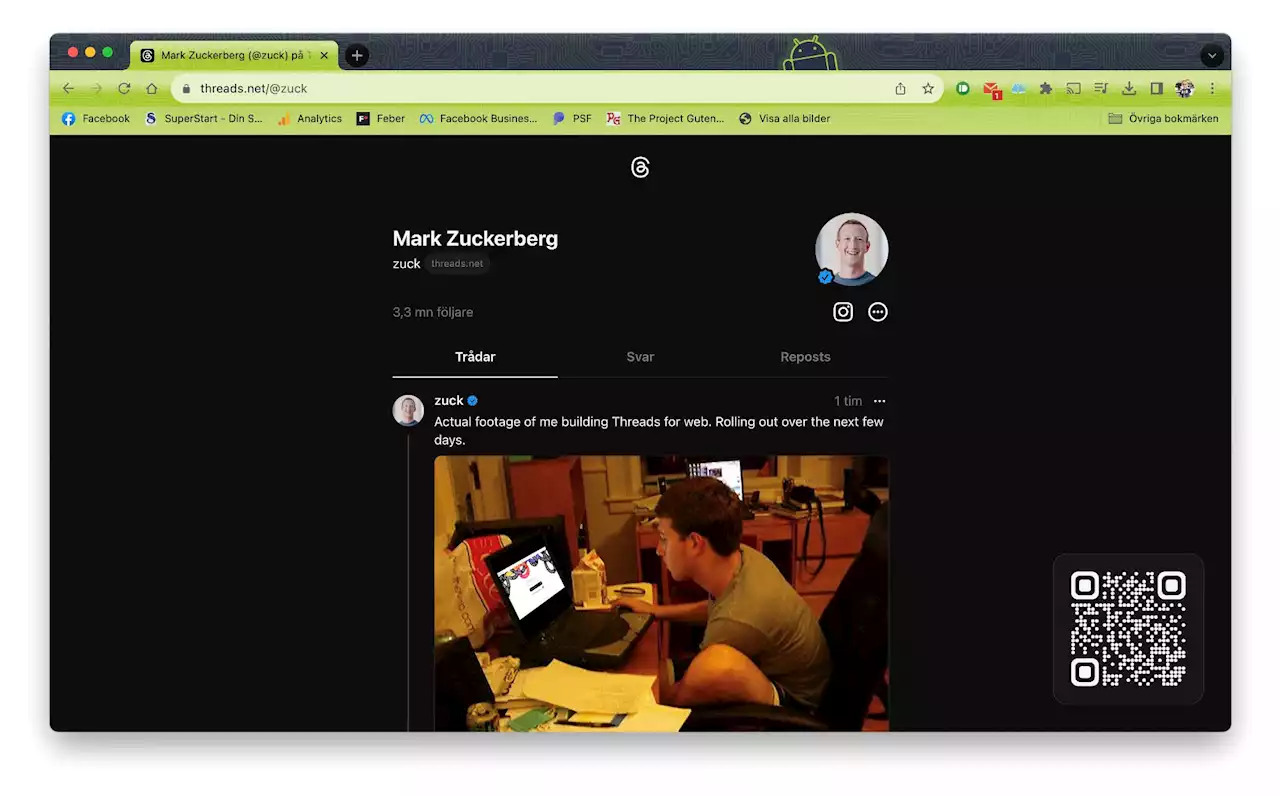Open the Chrome profile avatar
The image size is (1280, 796).
[x=1185, y=88]
